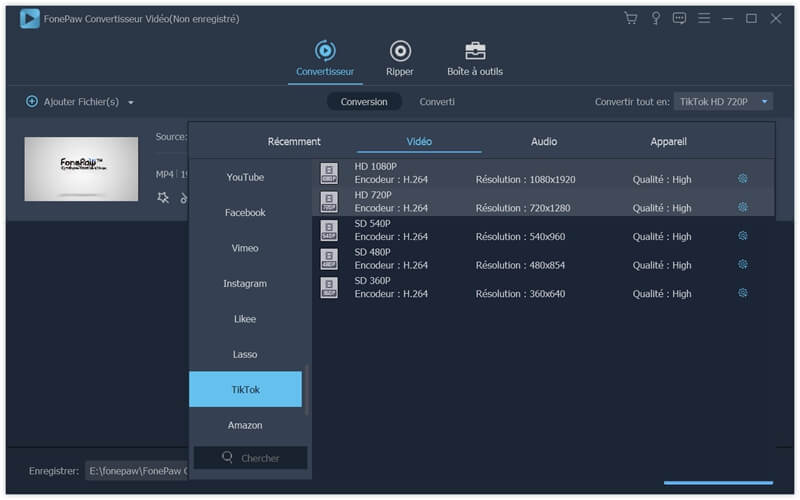Open the hamburger menu icon
800x500 pixels.
(704, 18)
